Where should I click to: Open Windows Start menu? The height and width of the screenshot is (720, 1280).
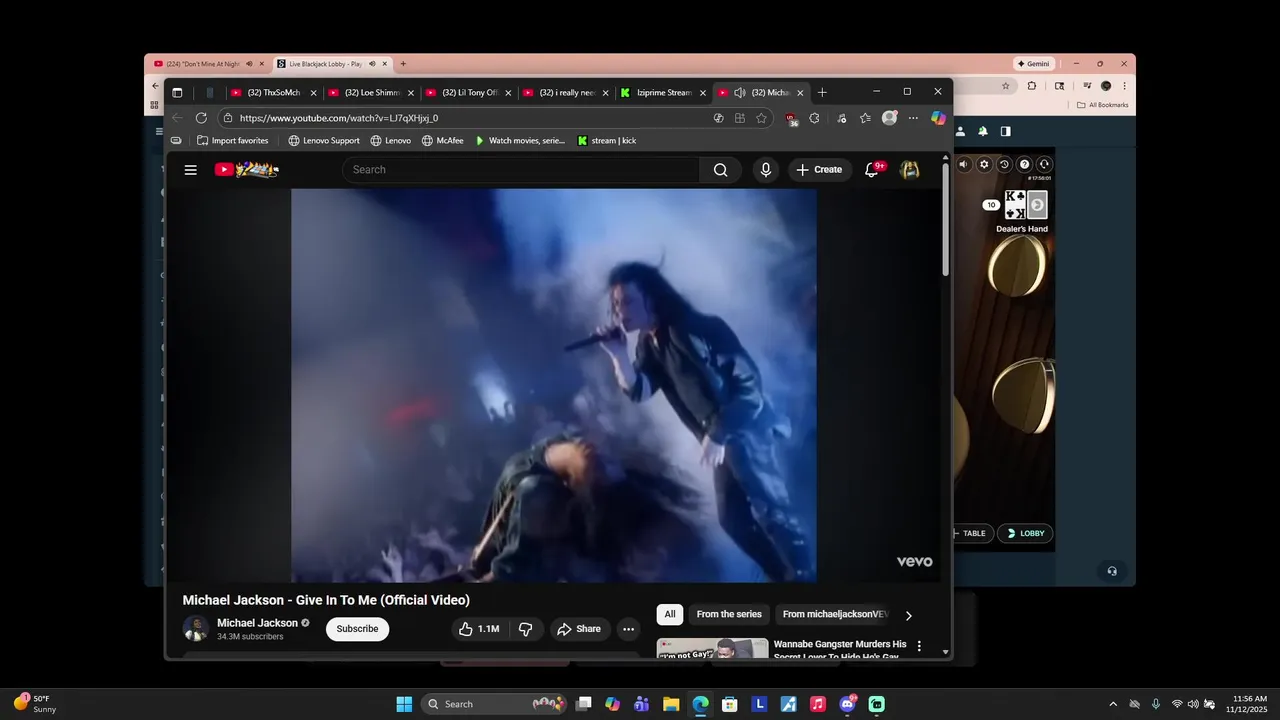[x=404, y=704]
